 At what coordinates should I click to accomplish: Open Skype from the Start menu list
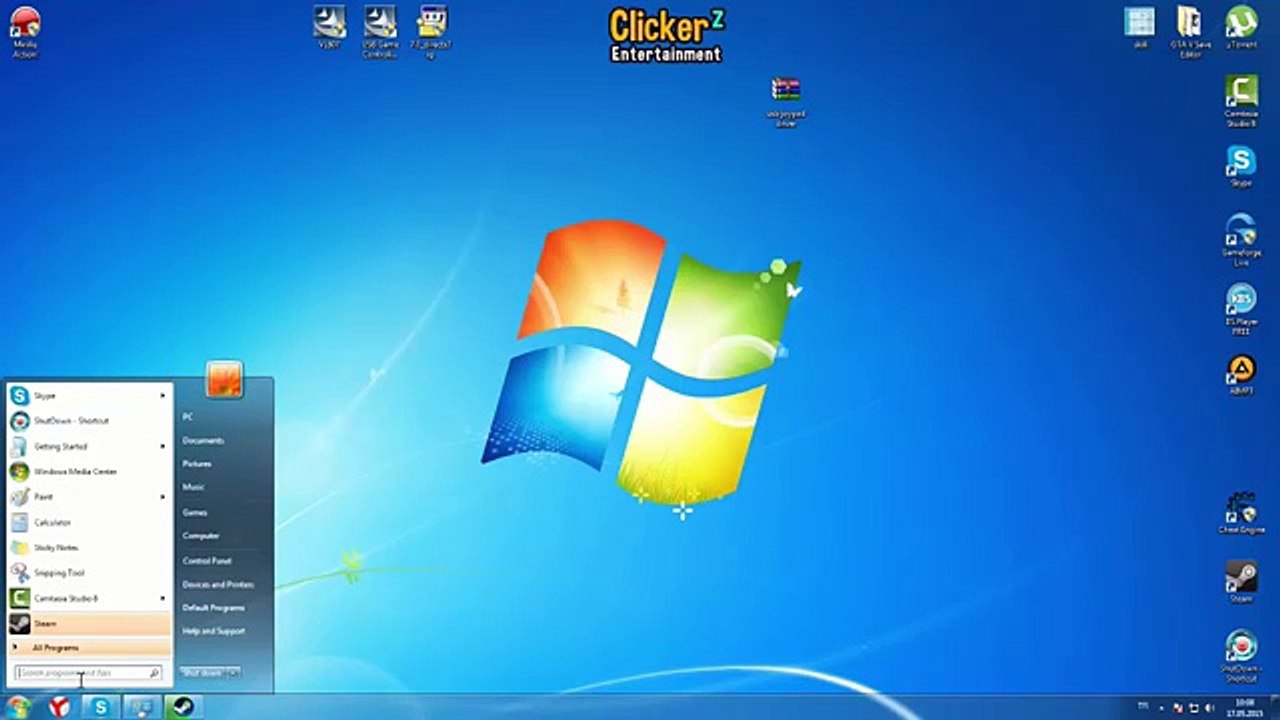89,396
